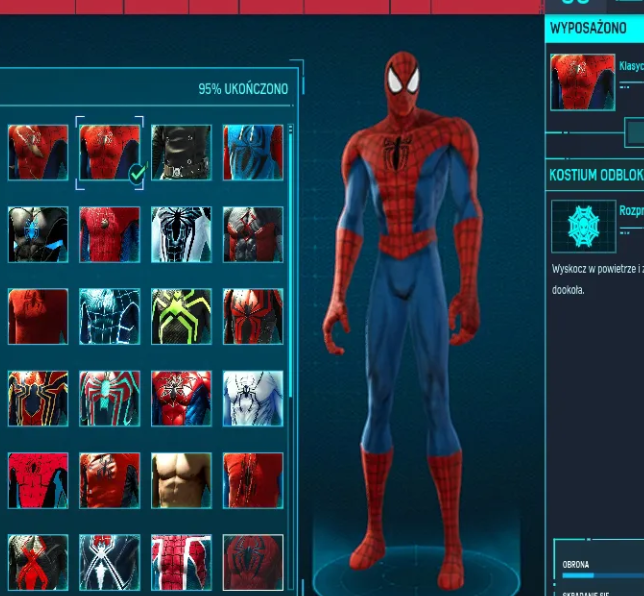Pick the blue hoodie Scarlet Spider suit
Image resolution: width=644 pixels, height=596 pixels.
pos(253,152)
